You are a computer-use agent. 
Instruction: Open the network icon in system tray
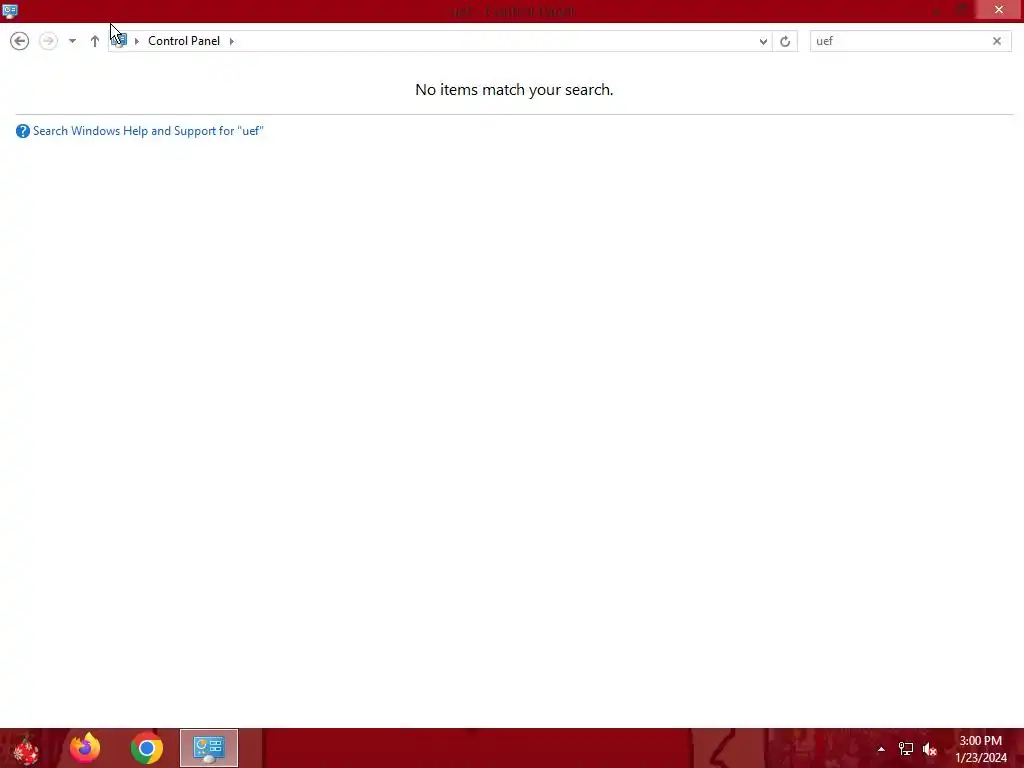(906, 749)
